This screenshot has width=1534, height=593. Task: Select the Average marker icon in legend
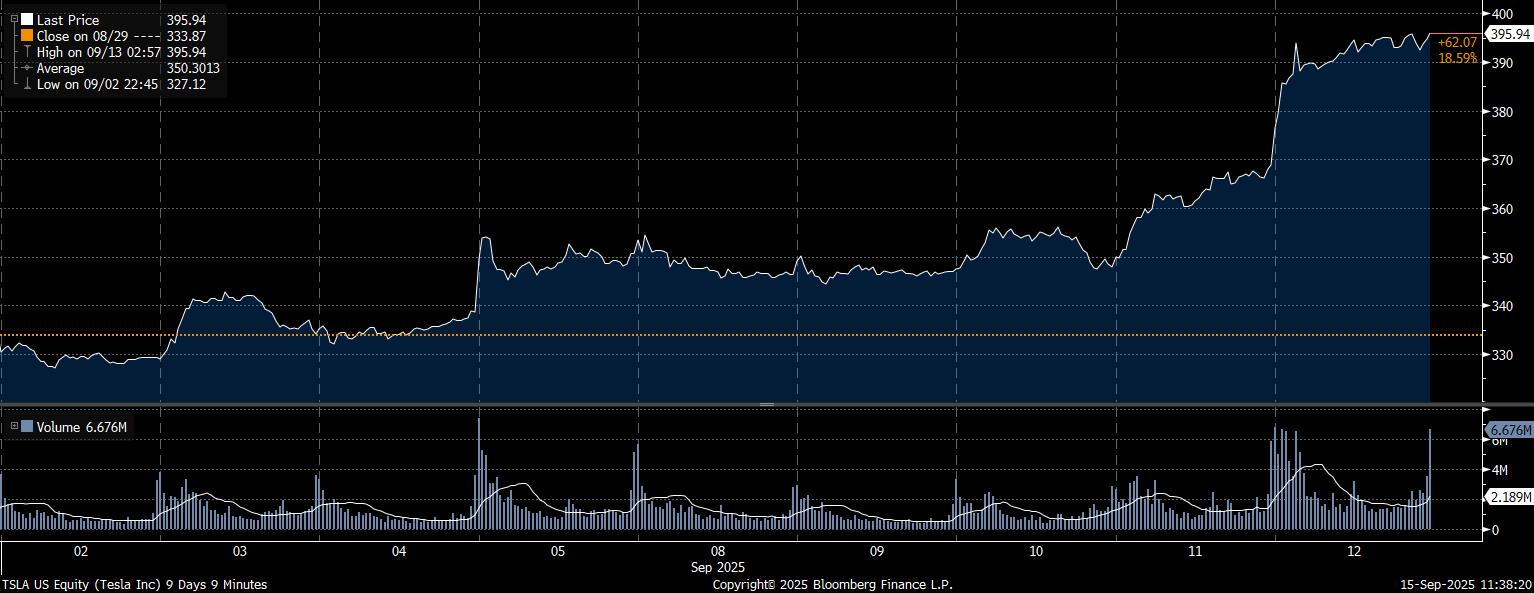click(x=27, y=68)
